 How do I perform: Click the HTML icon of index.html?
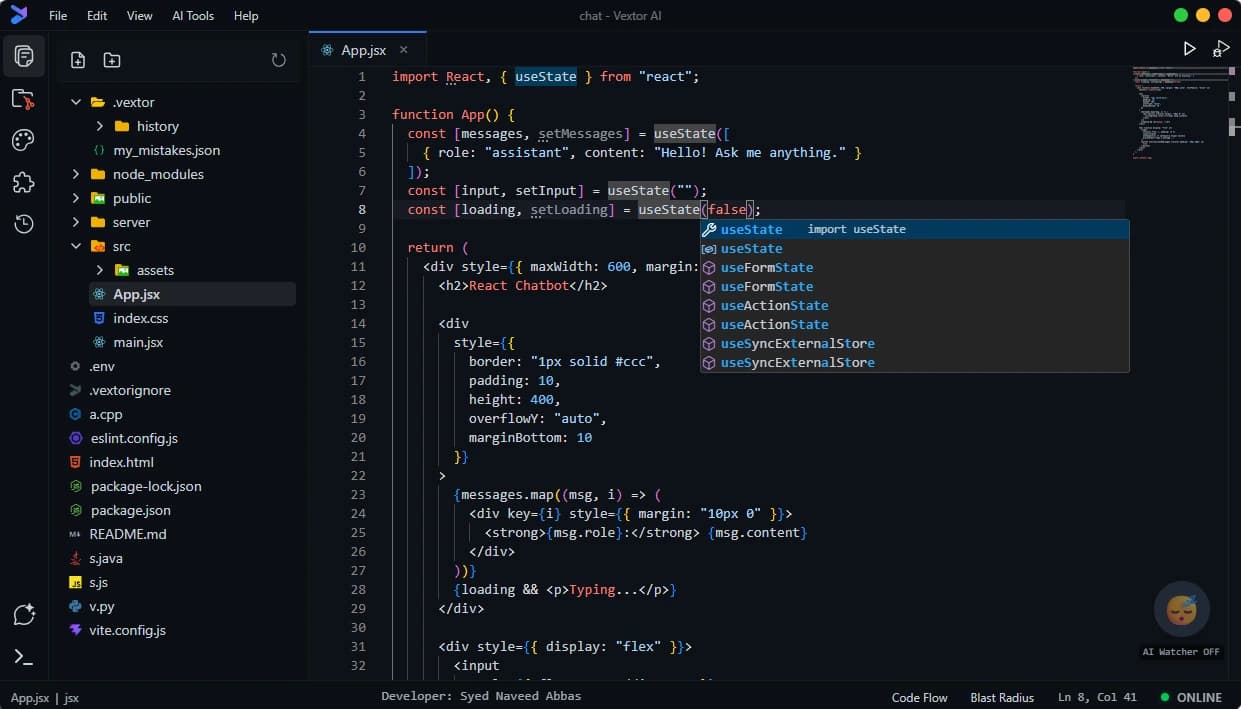(x=75, y=462)
